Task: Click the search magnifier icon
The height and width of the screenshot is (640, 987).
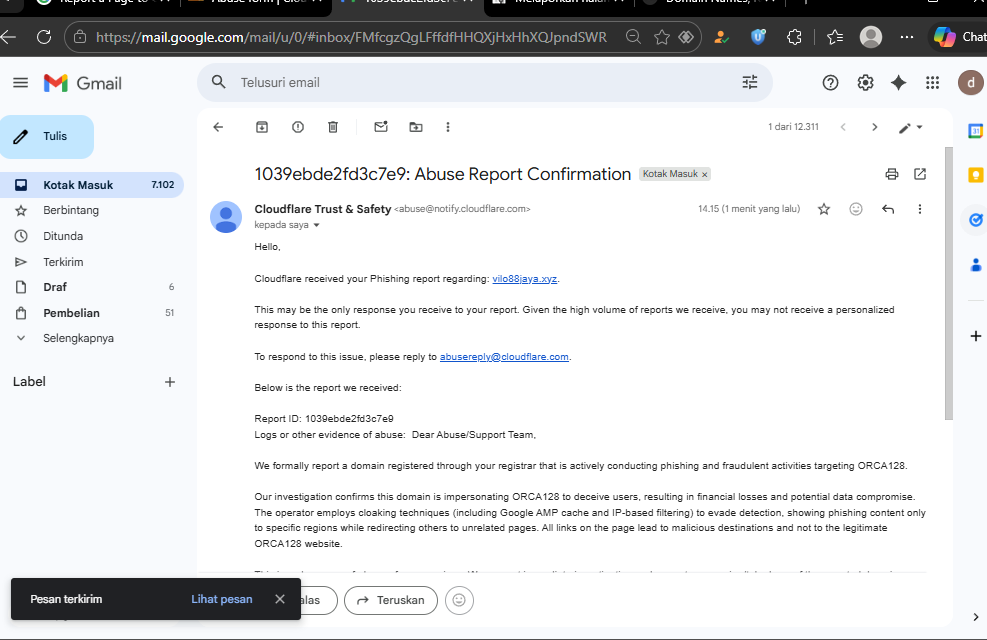Action: pos(218,82)
